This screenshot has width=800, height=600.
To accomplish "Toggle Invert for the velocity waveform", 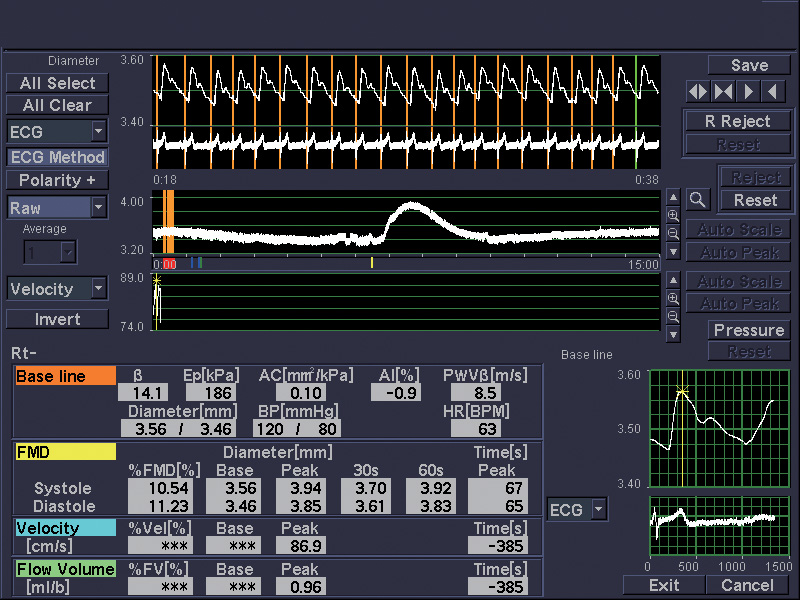I will [57, 319].
